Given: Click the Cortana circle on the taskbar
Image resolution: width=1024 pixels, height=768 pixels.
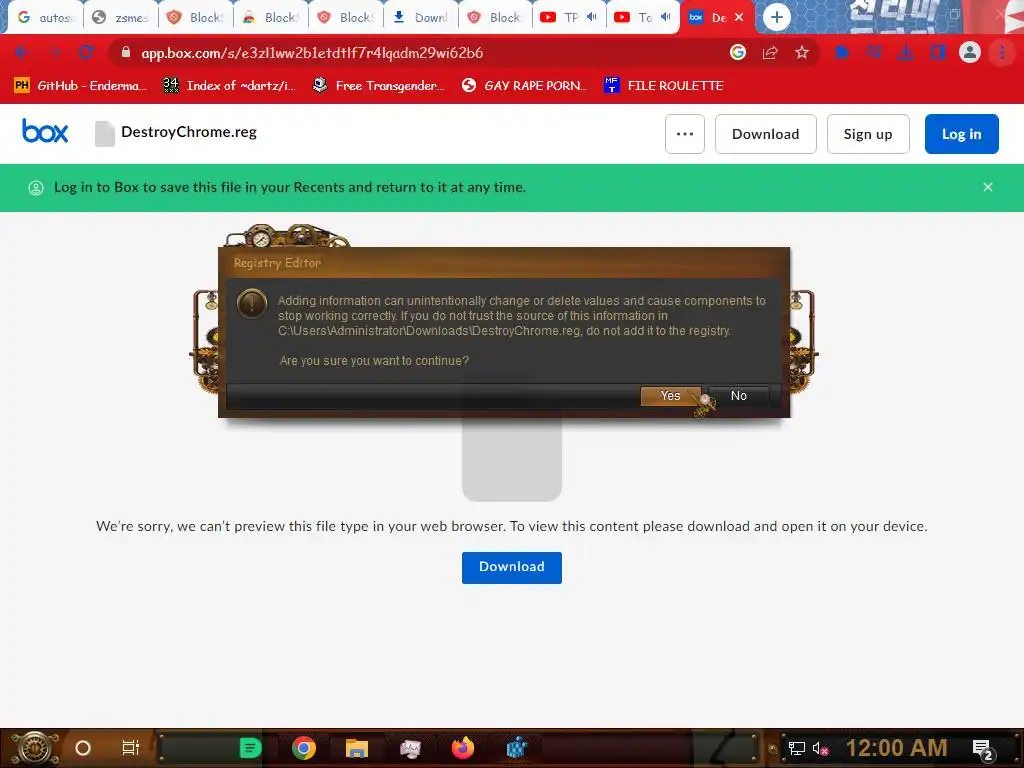Looking at the screenshot, I should (83, 748).
